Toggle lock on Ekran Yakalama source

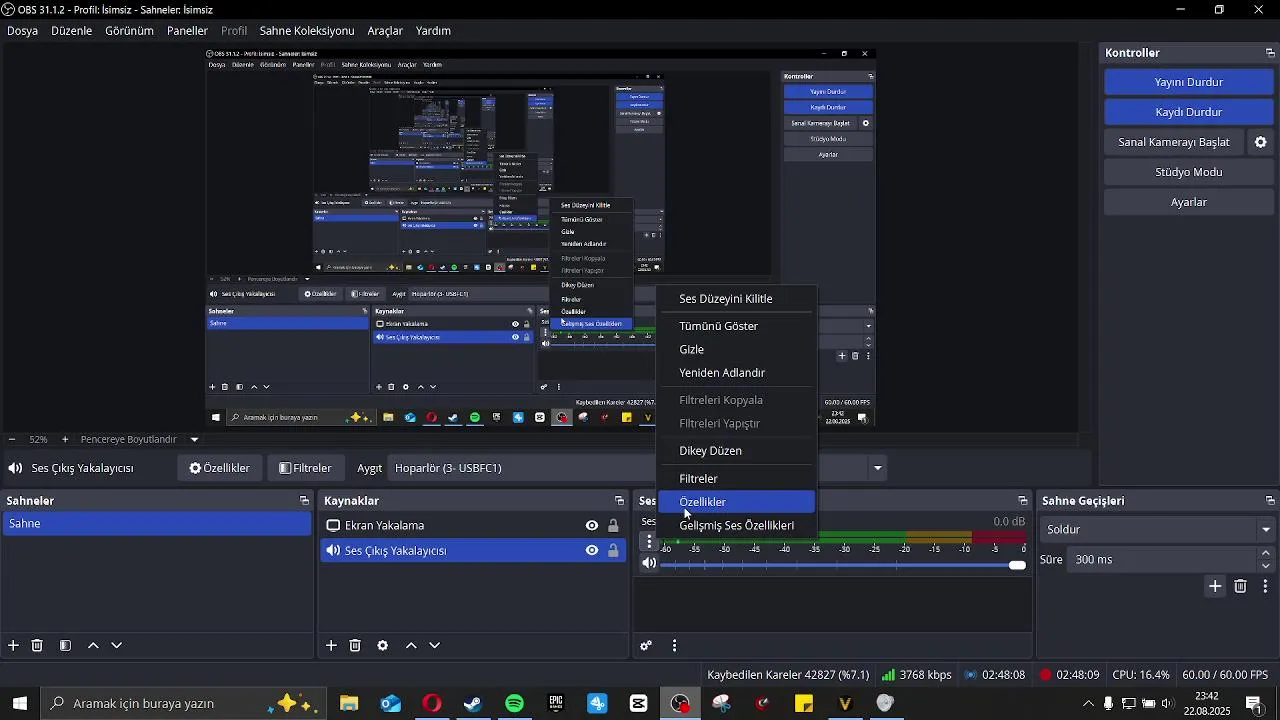[x=613, y=526]
